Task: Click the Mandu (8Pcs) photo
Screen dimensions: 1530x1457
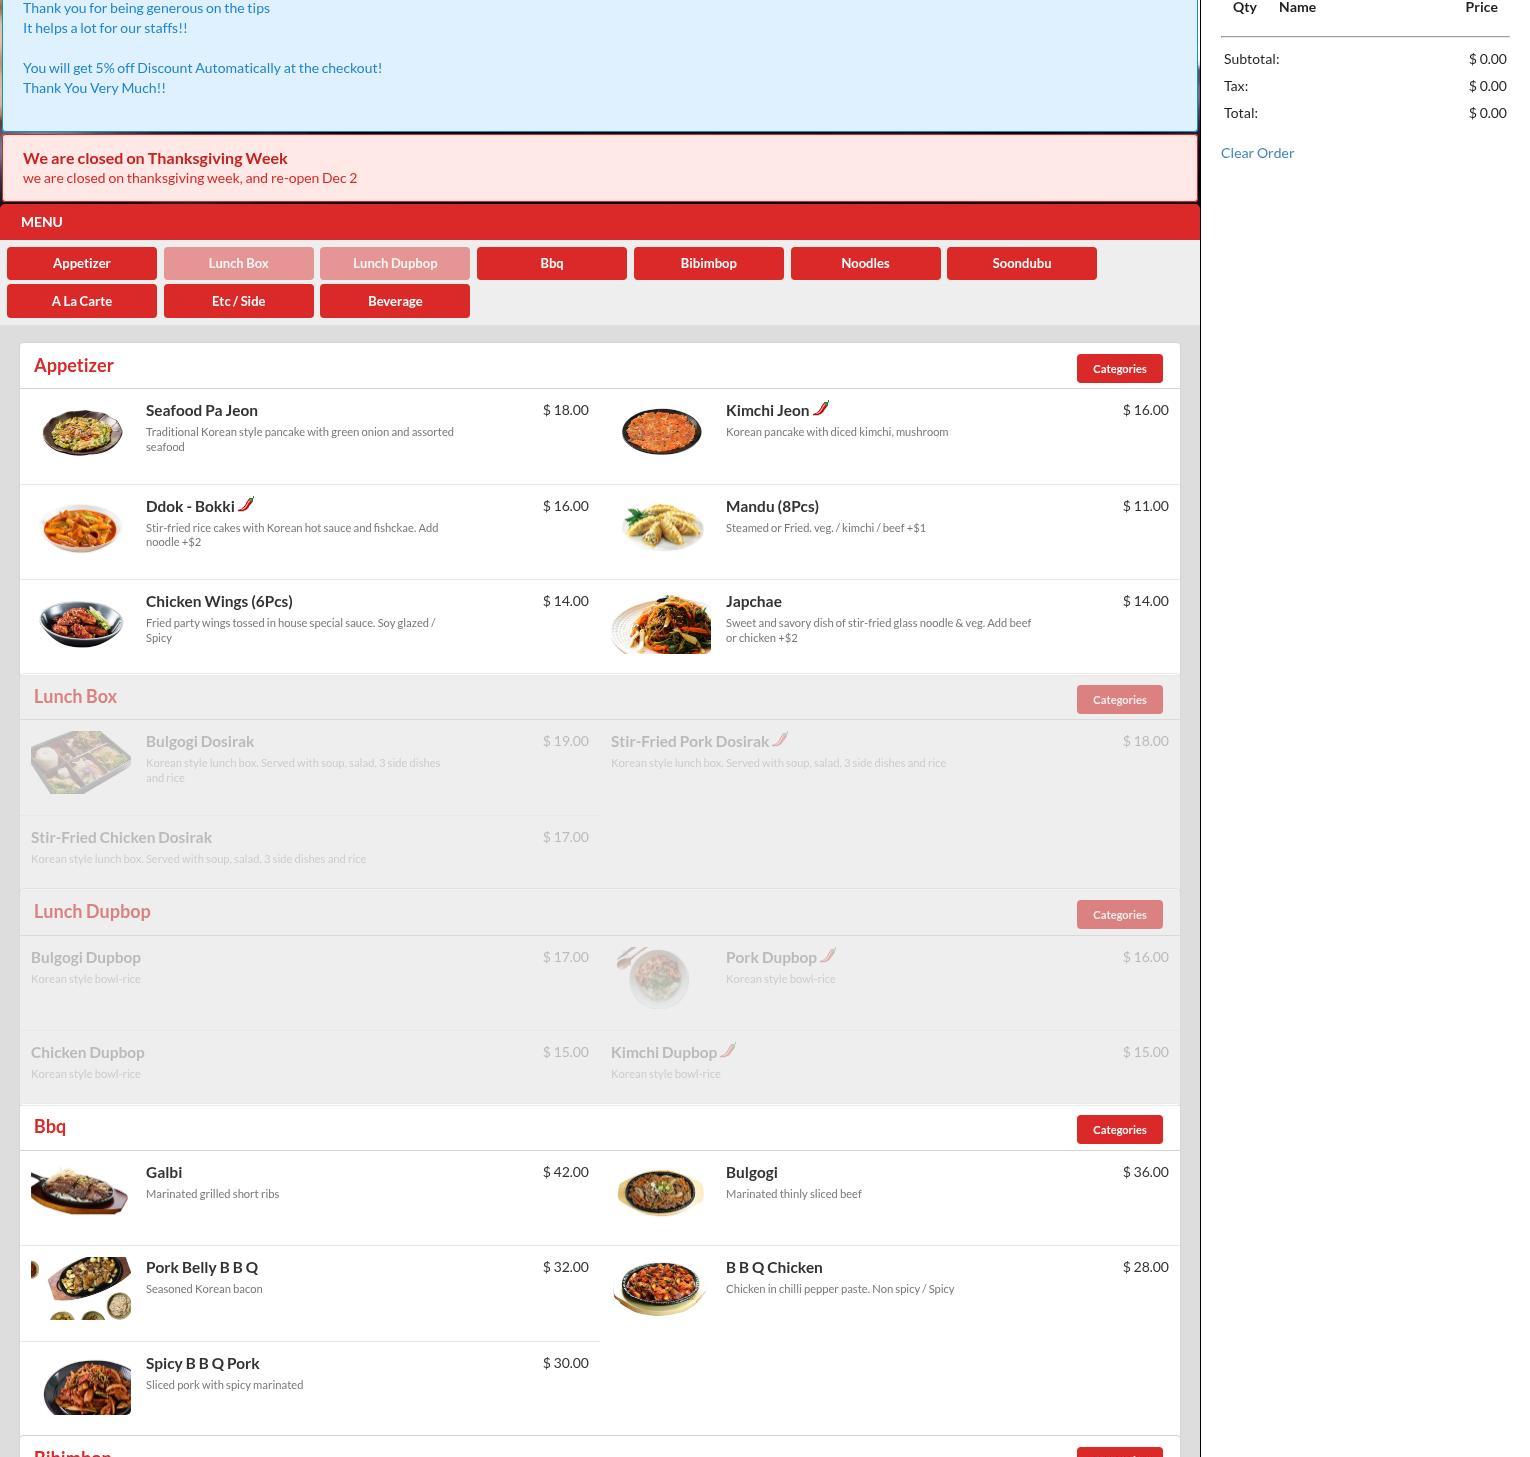Action: point(661,527)
